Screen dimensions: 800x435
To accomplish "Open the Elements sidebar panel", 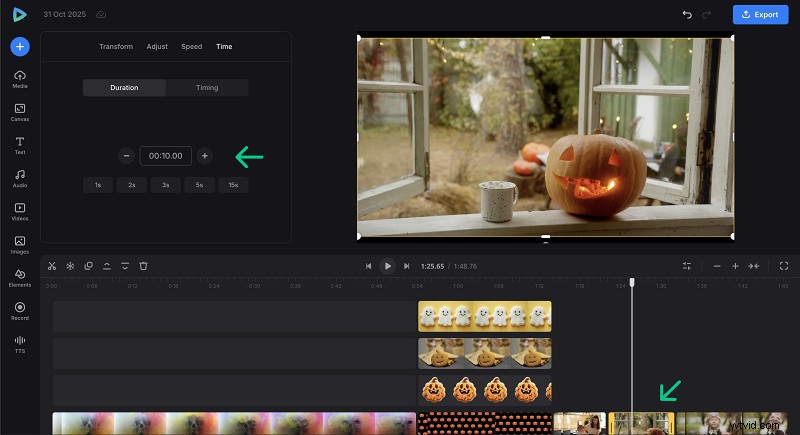I will point(20,278).
